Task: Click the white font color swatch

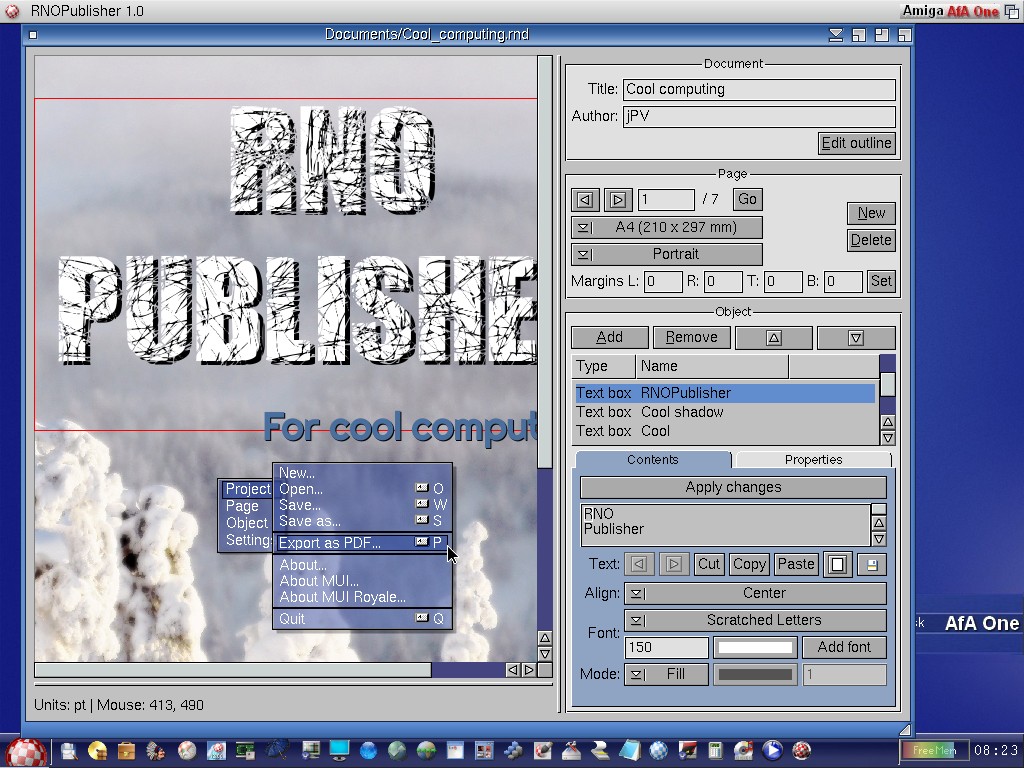Action: 755,647
